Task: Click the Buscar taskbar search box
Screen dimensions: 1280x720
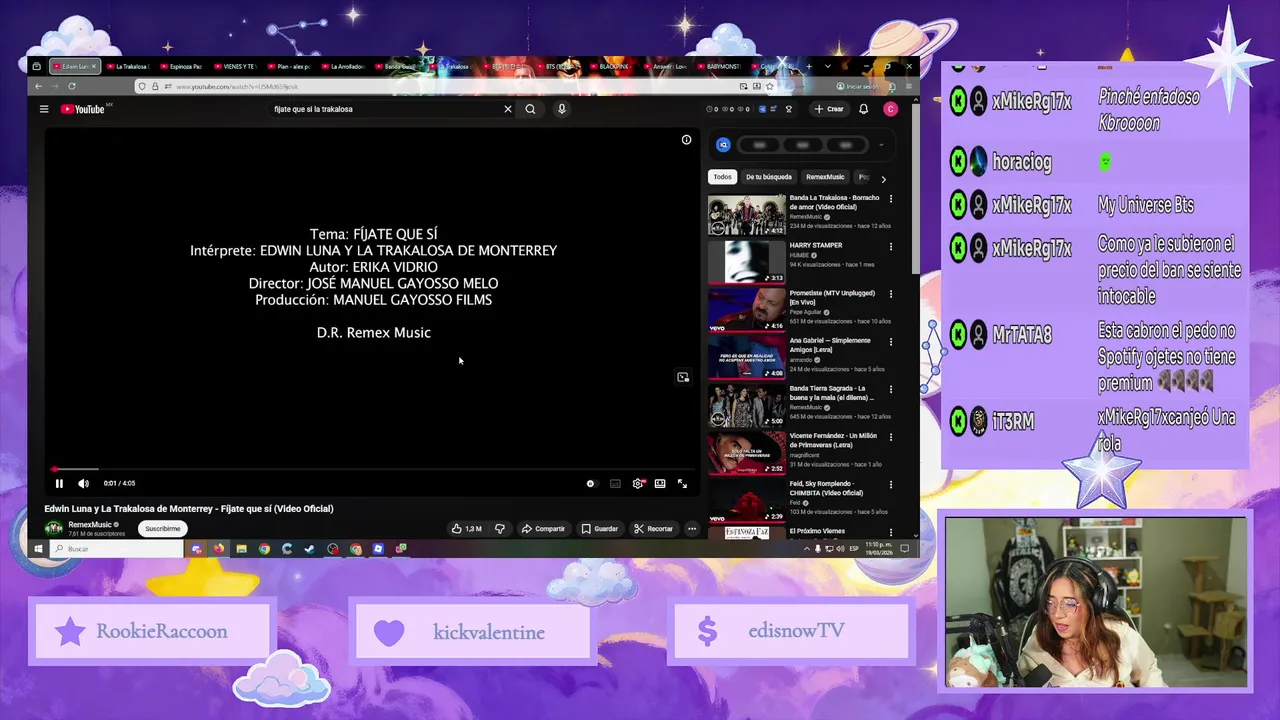Action: 115,549
